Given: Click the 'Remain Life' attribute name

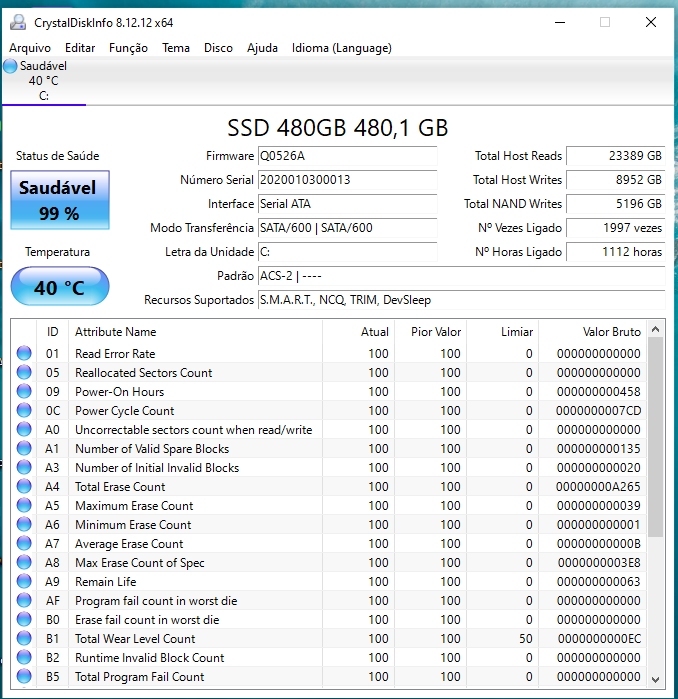Looking at the screenshot, I should [x=106, y=582].
